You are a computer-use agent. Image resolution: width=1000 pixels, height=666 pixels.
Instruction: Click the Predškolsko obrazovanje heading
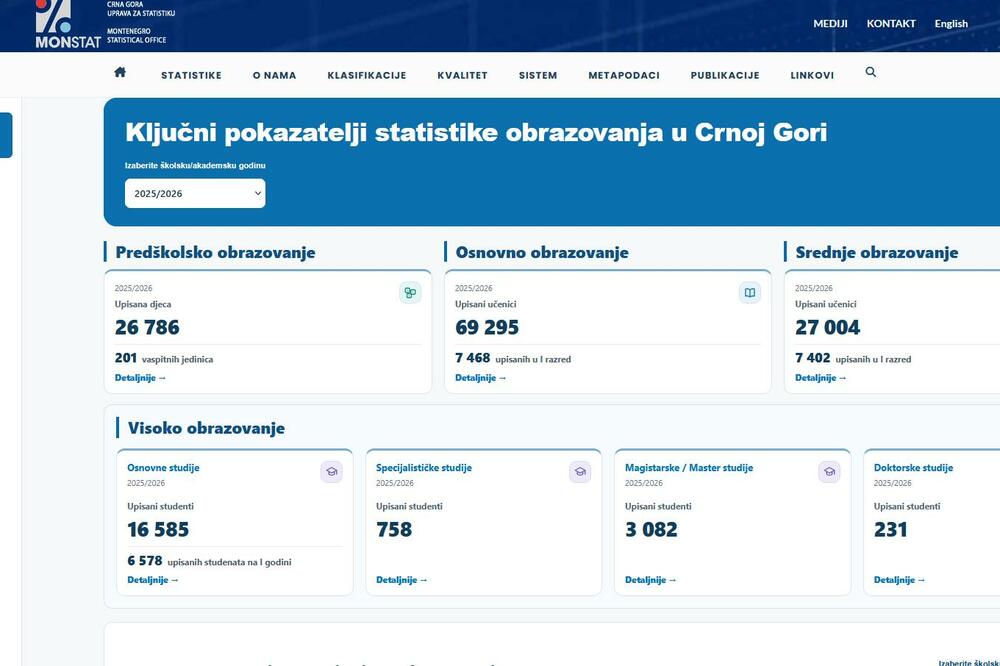(216, 253)
